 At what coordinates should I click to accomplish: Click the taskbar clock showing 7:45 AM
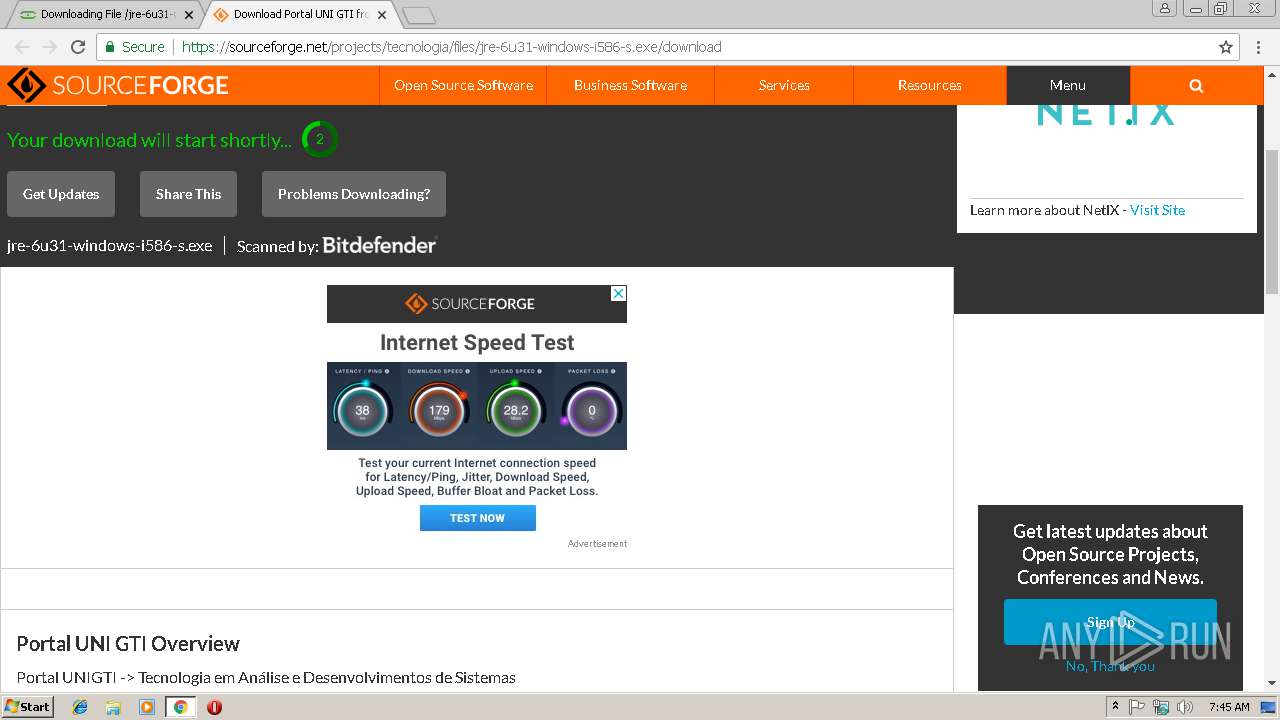coord(1229,707)
